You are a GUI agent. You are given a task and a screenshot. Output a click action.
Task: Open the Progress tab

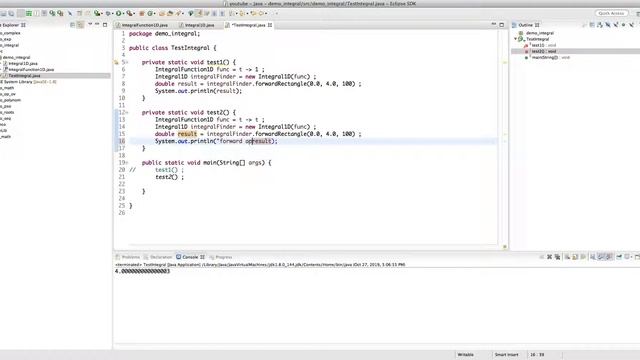[x=220, y=257]
